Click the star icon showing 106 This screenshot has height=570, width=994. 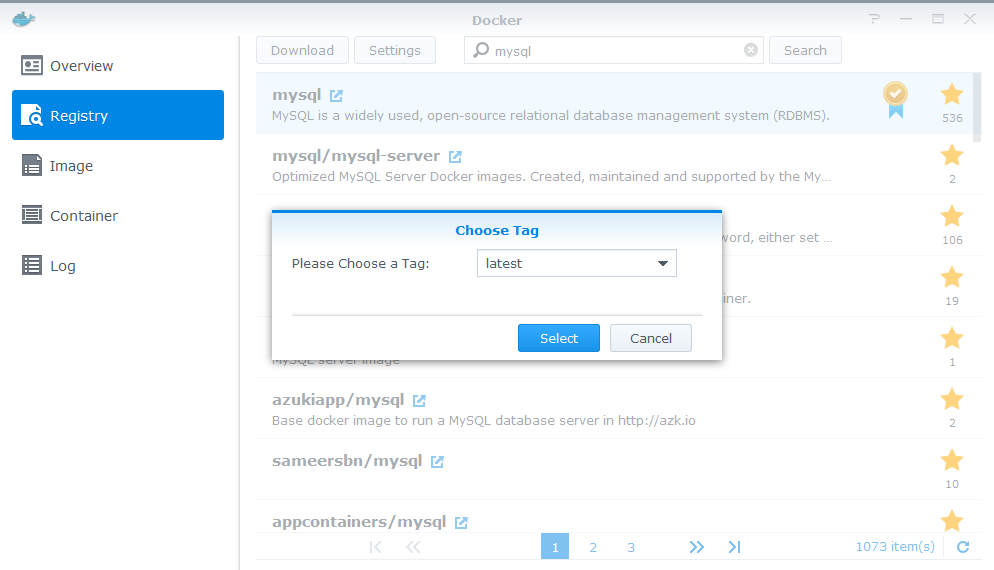(x=952, y=216)
